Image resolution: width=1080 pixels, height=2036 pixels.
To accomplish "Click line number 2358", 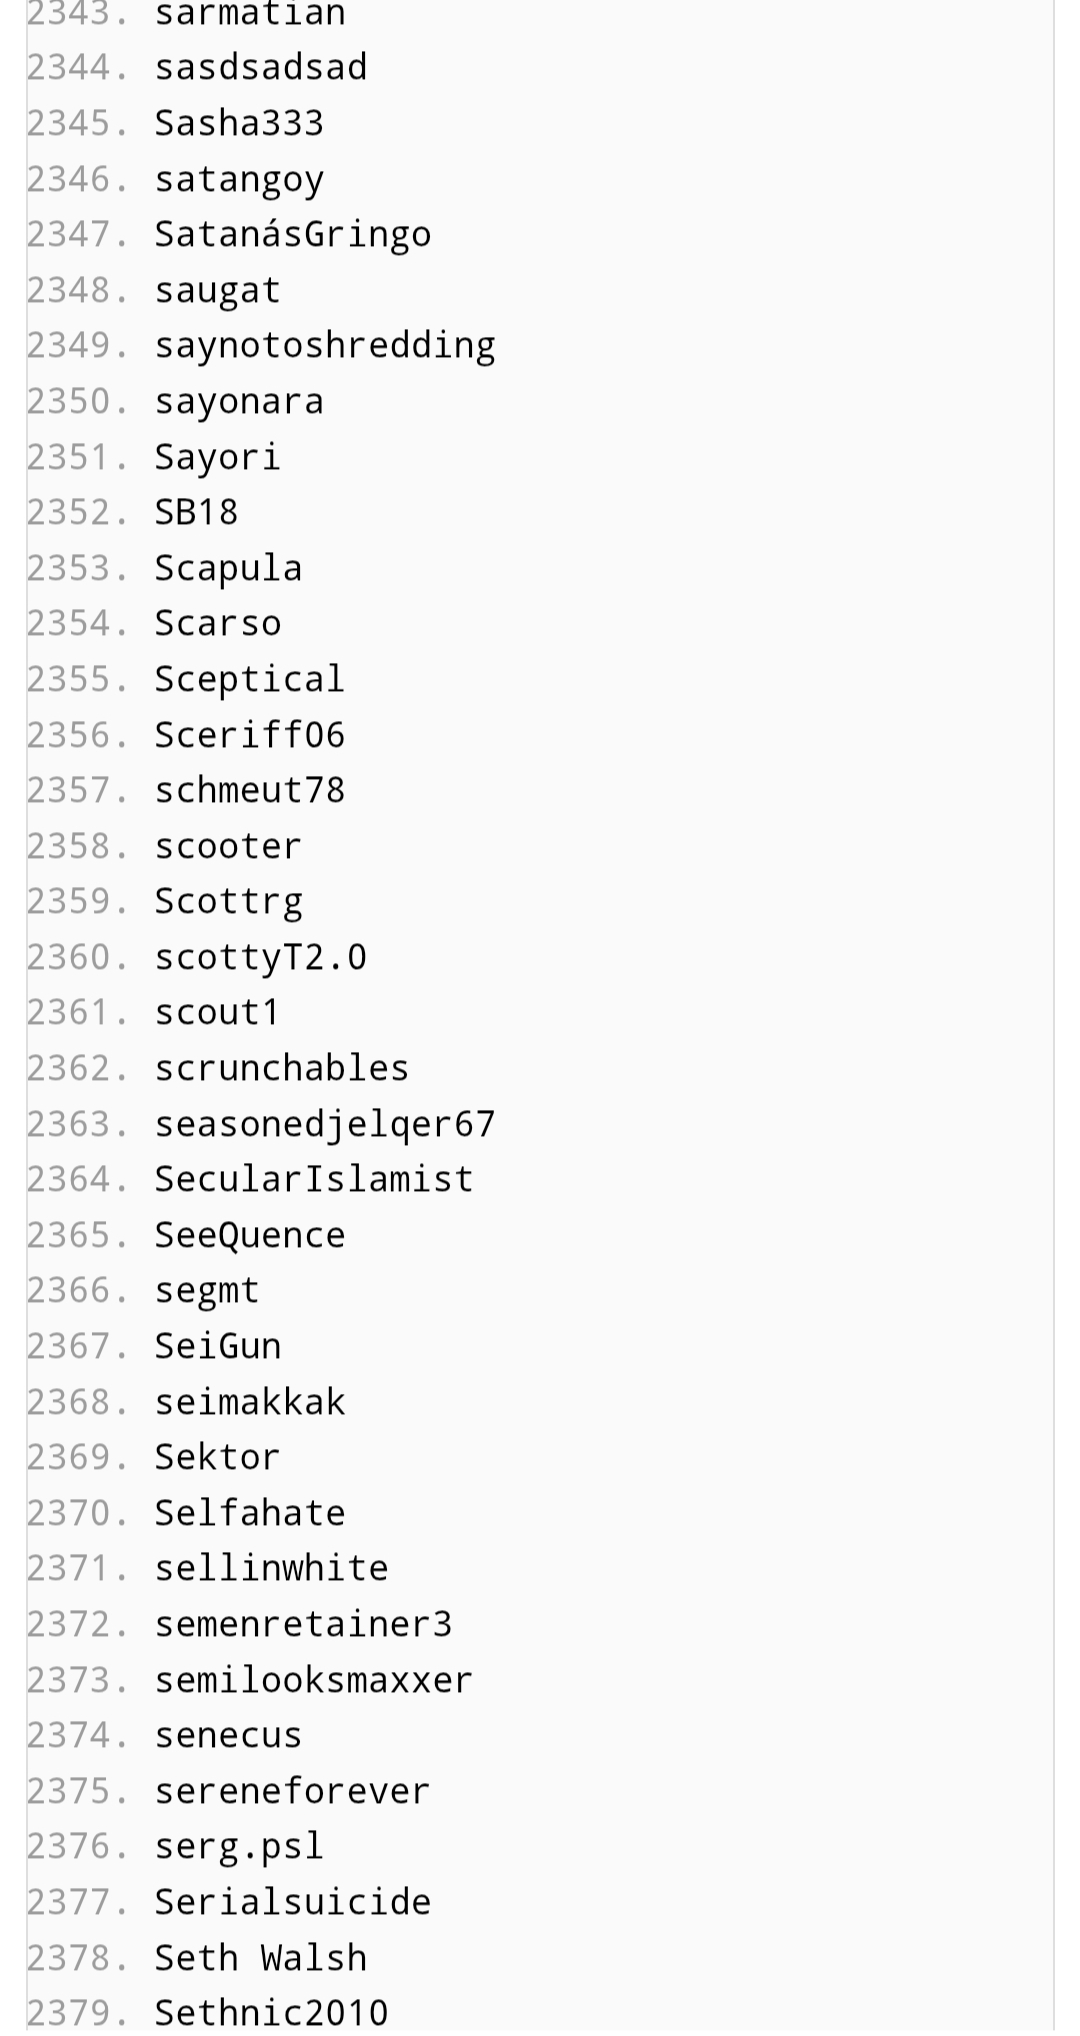I will coord(78,846).
